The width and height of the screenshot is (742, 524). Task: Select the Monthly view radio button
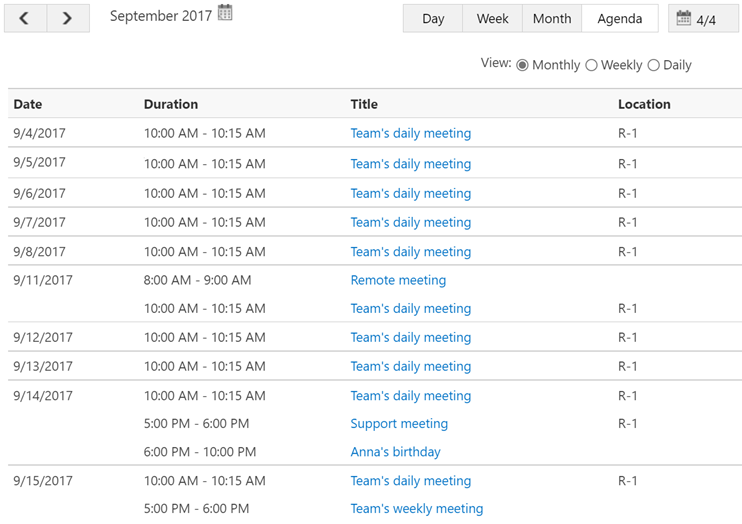pyautogui.click(x=522, y=65)
